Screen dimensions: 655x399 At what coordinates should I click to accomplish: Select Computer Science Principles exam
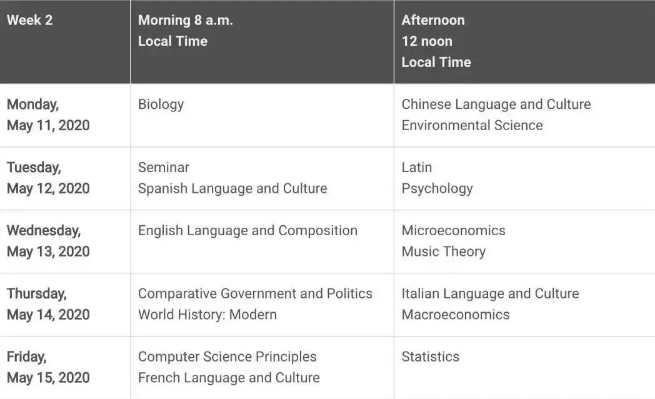(x=227, y=357)
